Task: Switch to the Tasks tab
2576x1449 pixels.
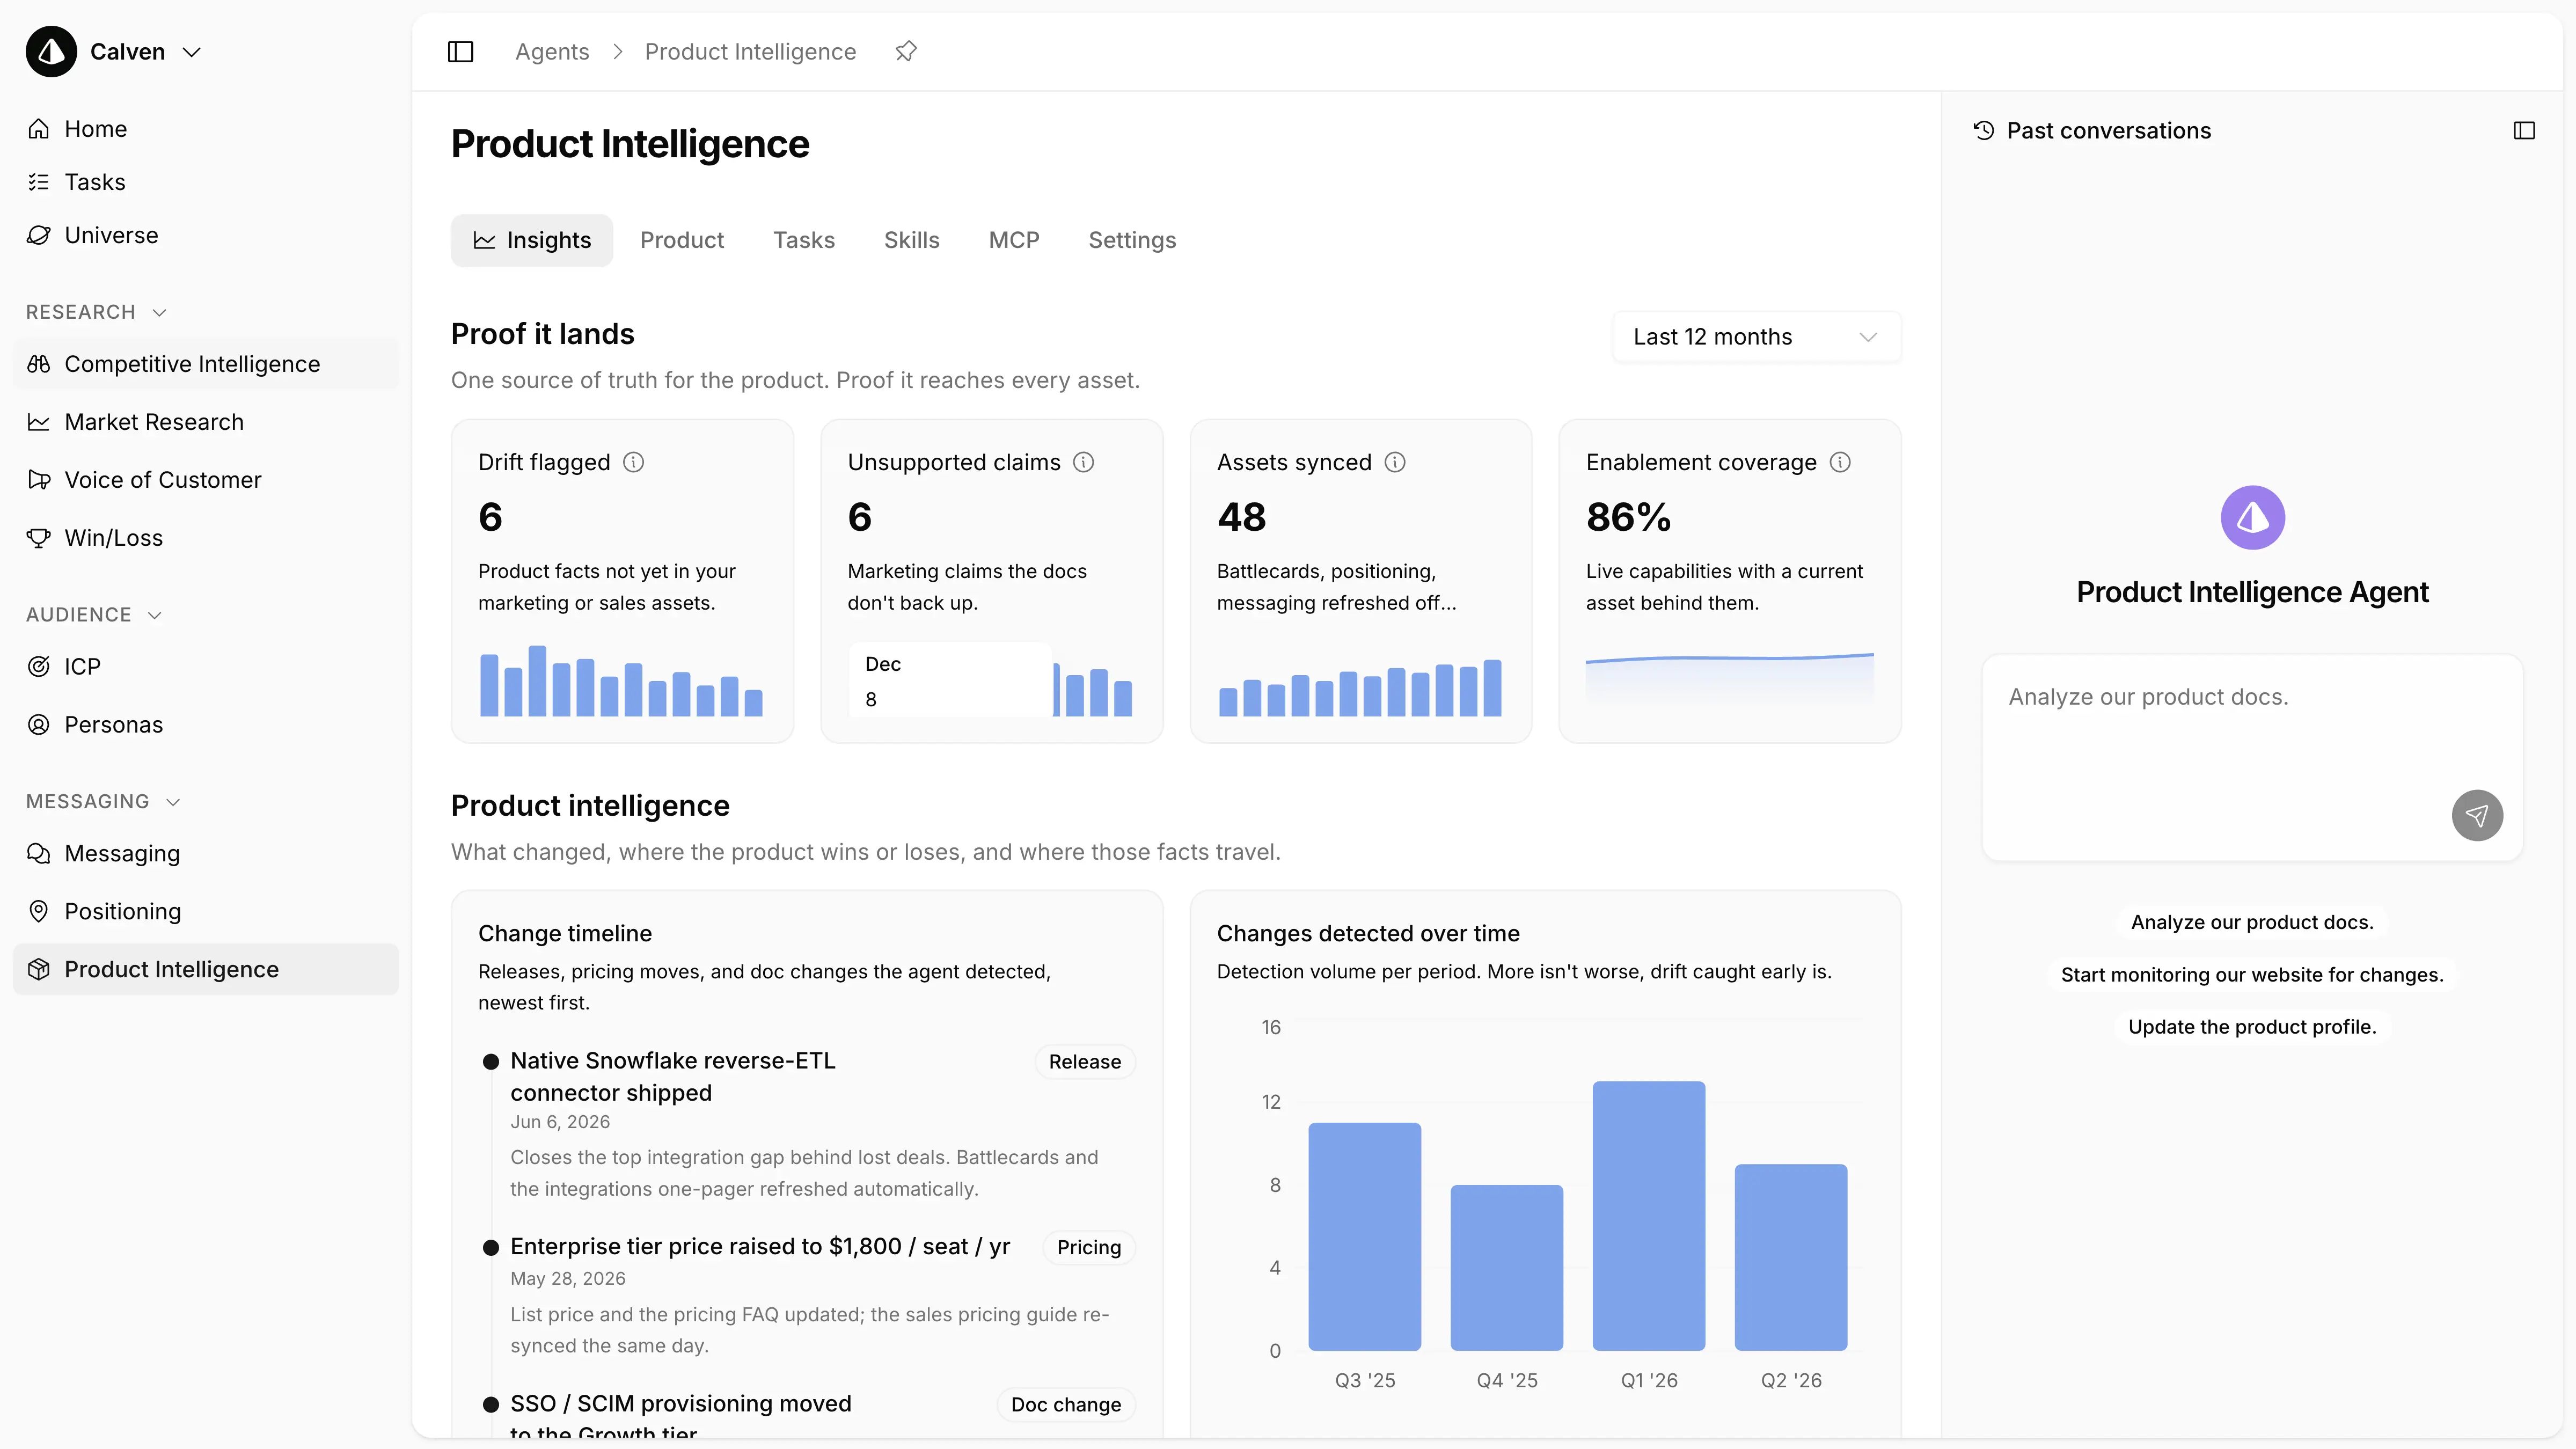Action: pos(804,240)
